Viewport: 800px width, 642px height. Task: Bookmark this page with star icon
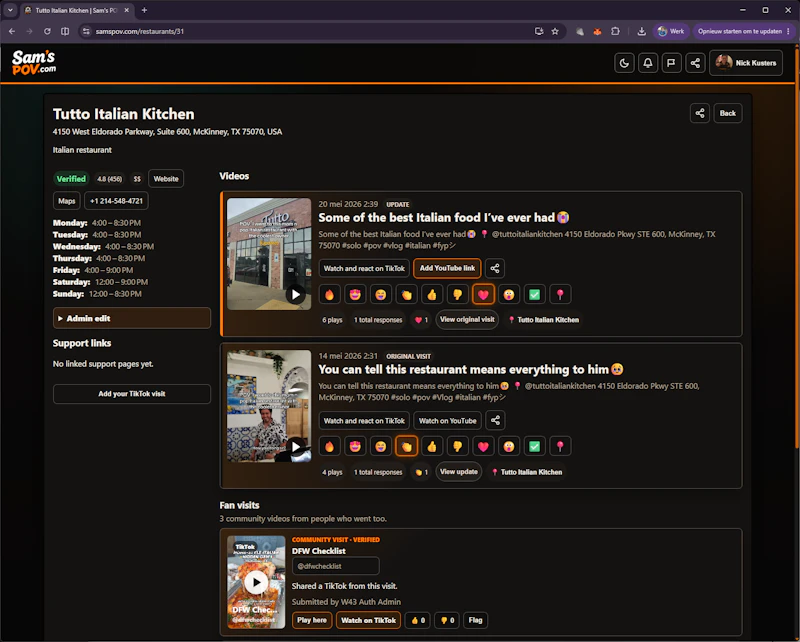pos(555,31)
